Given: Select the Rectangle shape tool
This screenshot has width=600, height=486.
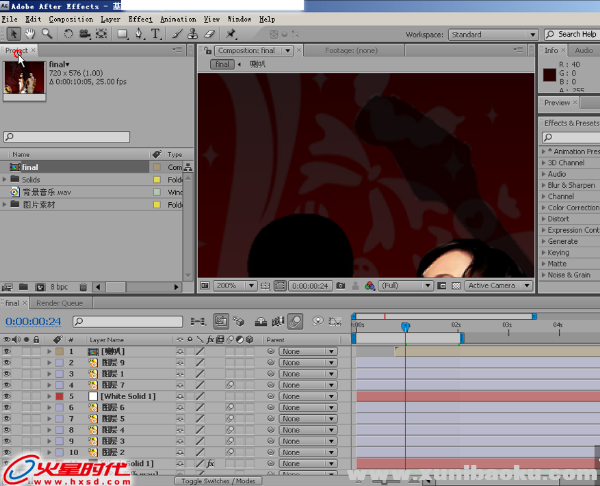Looking at the screenshot, I should 122,33.
